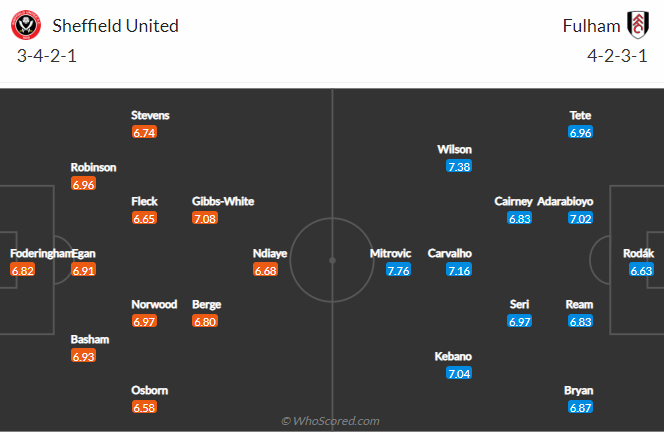Click the Fulham club crest
664x432 pixels.
coord(638,25)
